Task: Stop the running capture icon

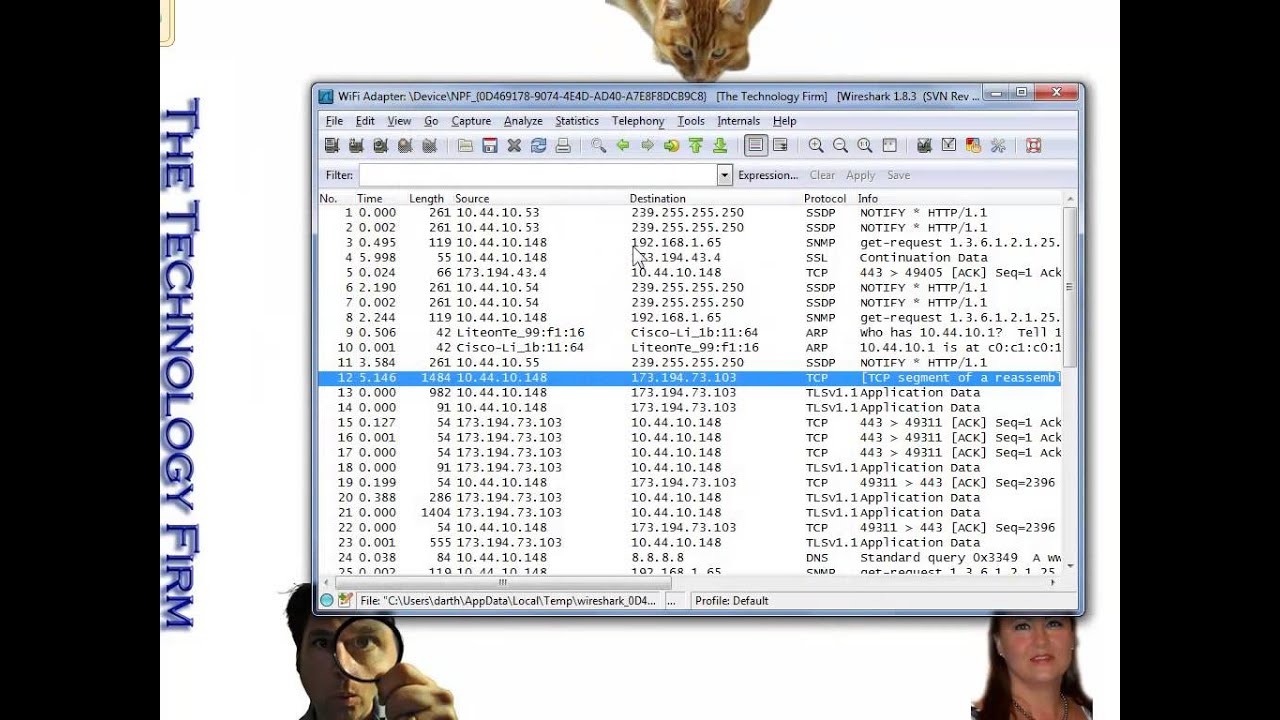Action: point(405,146)
